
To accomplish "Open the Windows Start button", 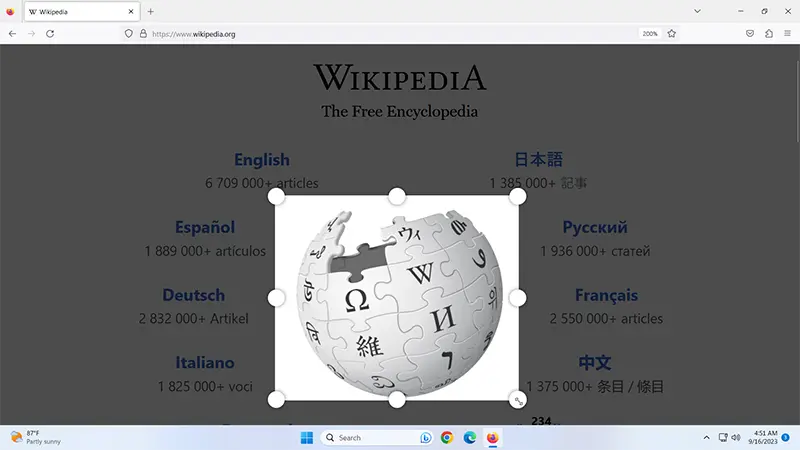I will 307,438.
